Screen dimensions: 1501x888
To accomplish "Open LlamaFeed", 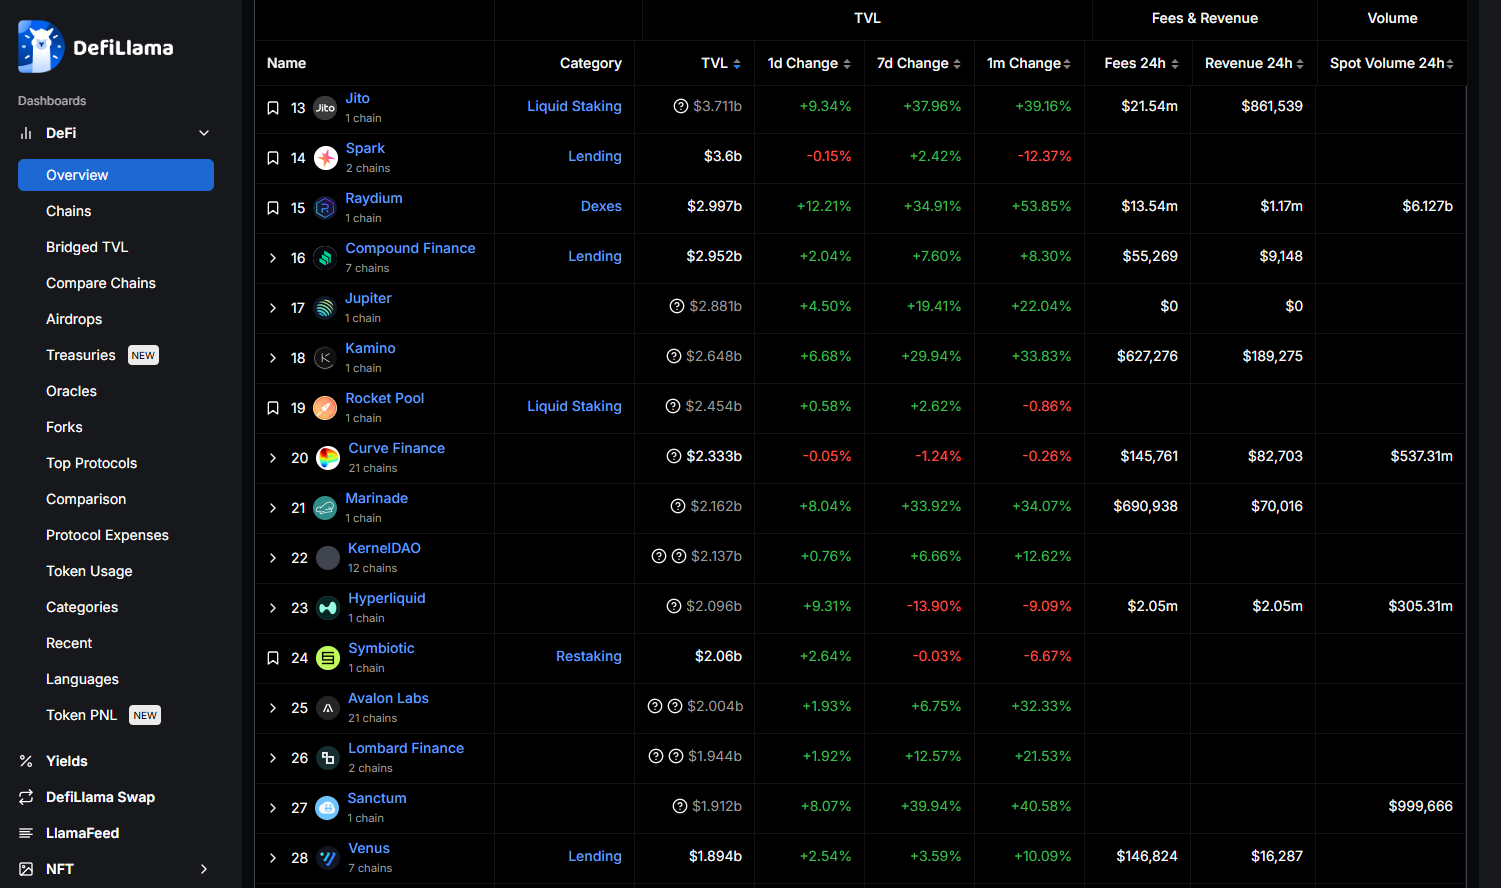I will [x=82, y=833].
